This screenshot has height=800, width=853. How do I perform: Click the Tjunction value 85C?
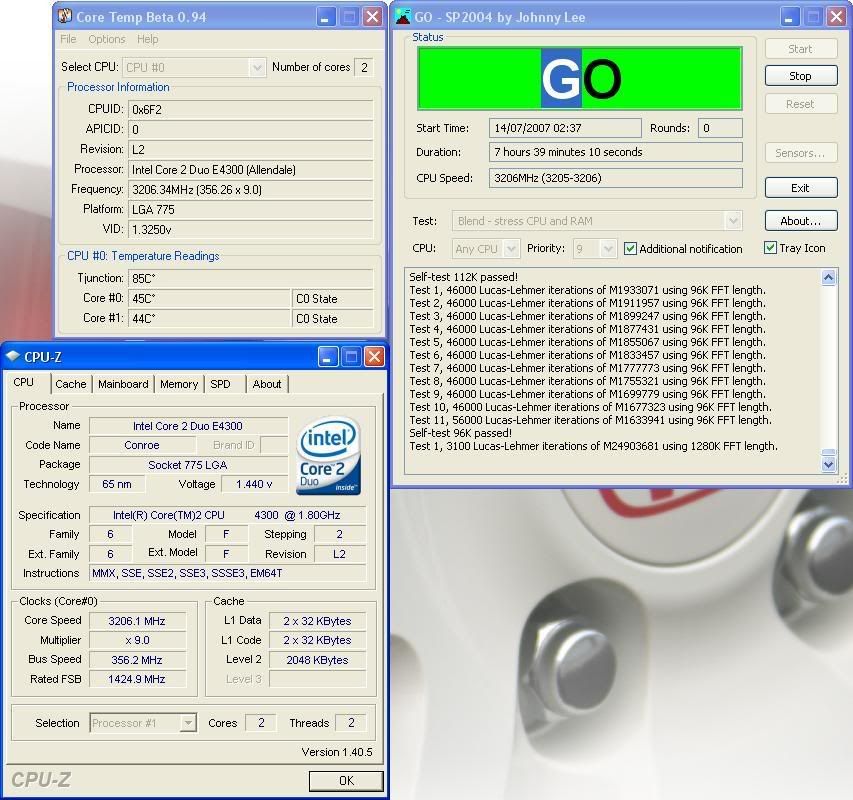point(251,278)
